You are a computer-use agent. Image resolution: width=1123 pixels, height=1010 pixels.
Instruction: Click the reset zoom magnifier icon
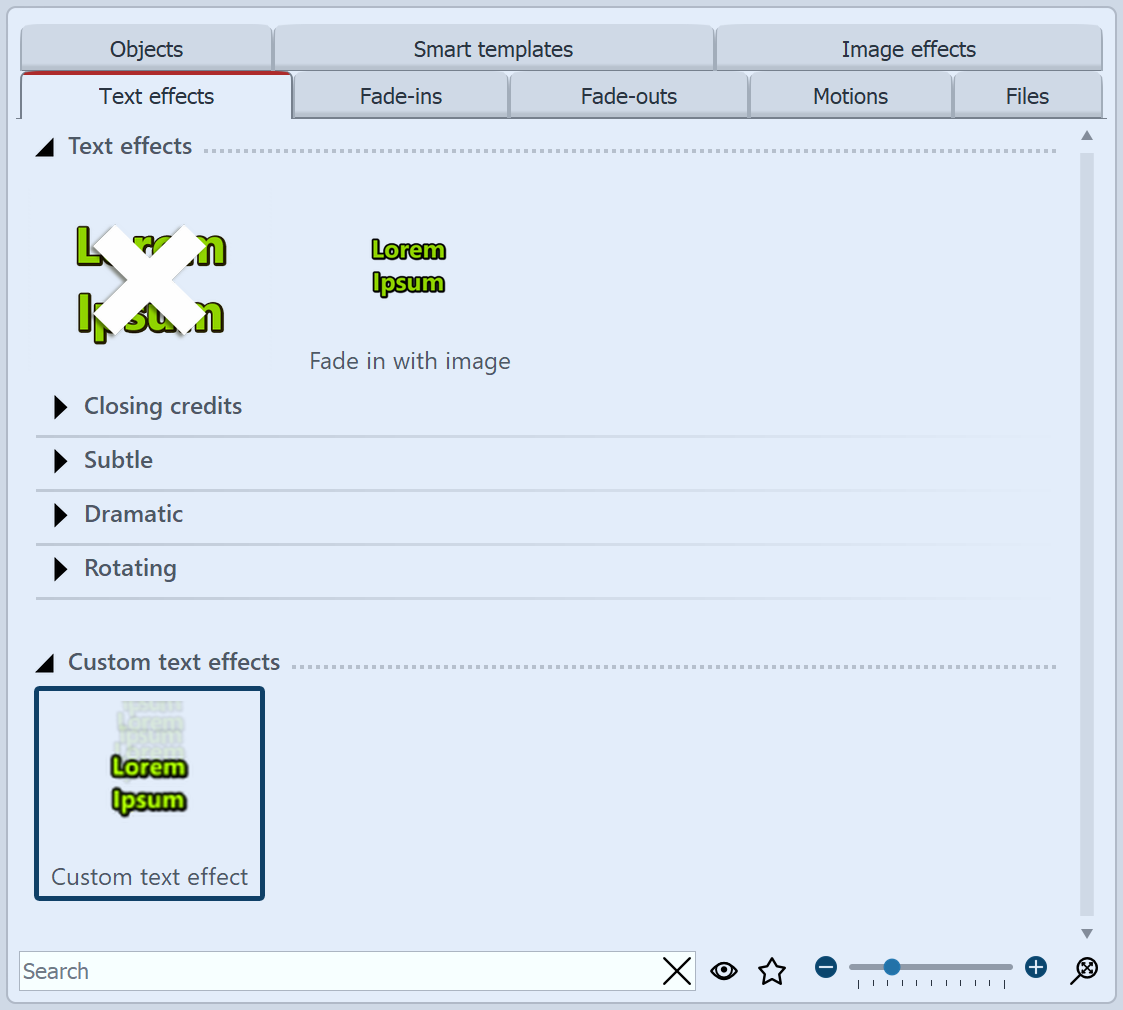1083,969
